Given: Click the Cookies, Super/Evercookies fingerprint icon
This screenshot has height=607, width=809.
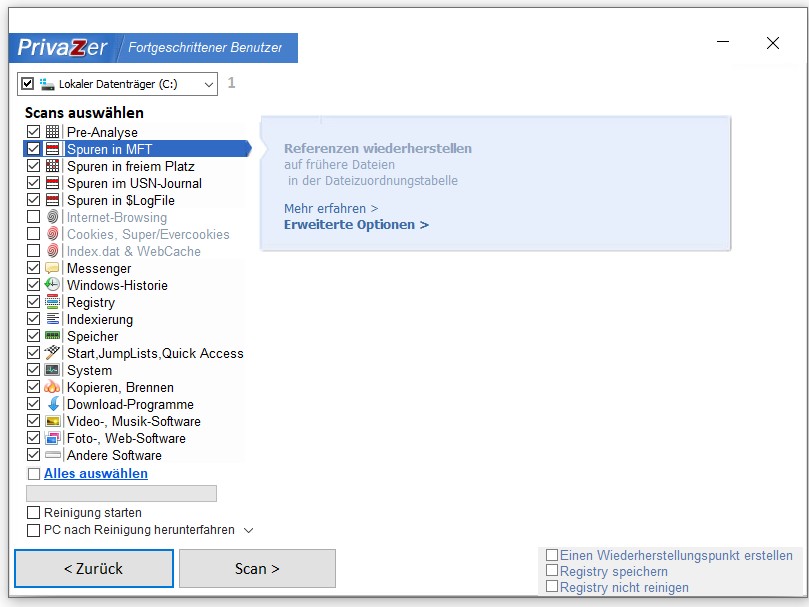Looking at the screenshot, I should point(52,234).
